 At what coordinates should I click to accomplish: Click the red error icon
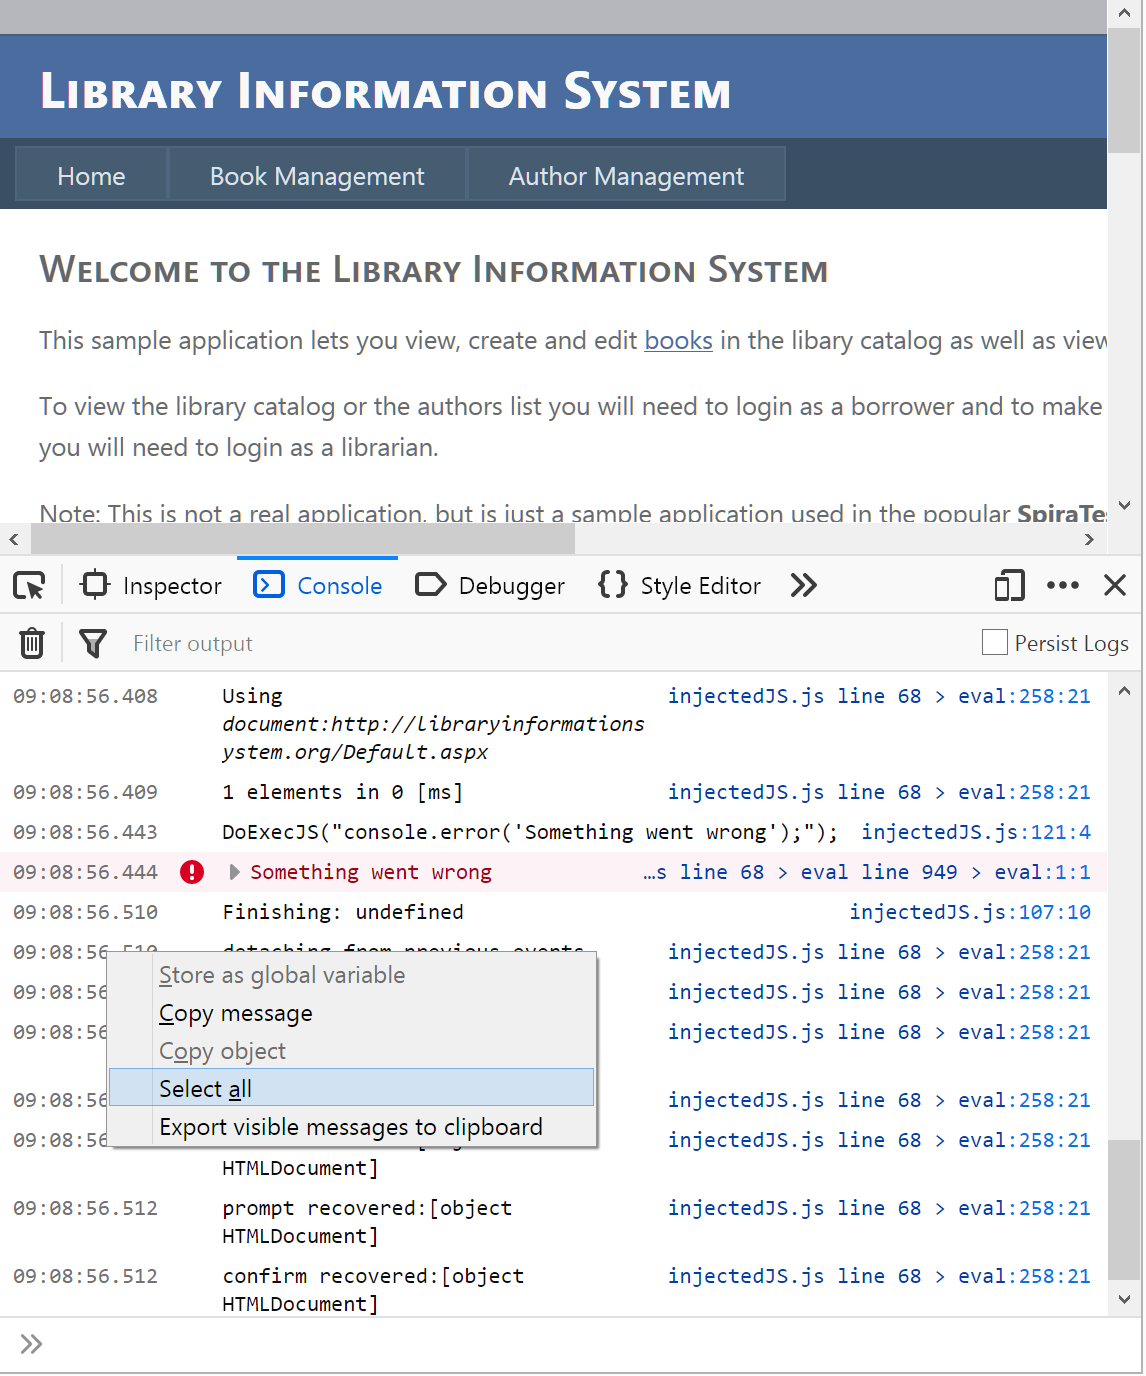pos(192,872)
